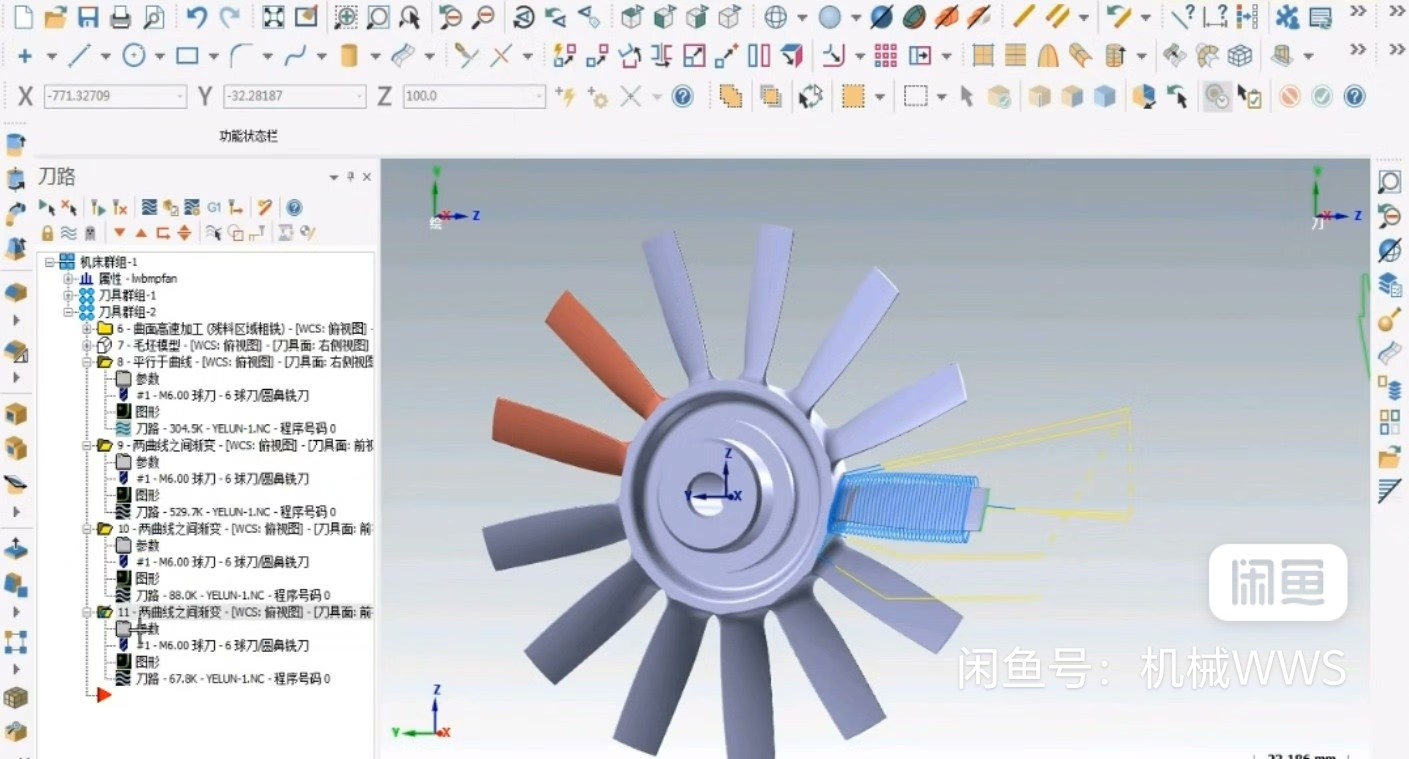Open the X coordinate combo box dropdown
1409x759 pixels.
pyautogui.click(x=180, y=97)
